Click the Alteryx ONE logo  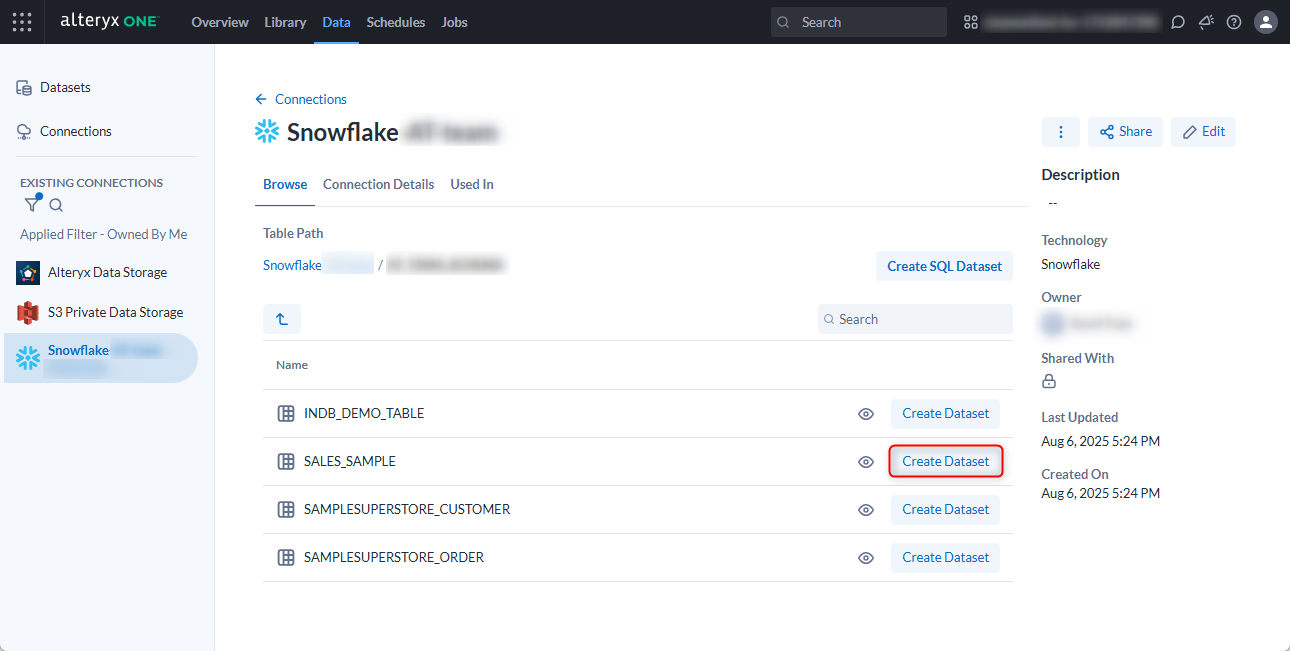pos(109,21)
